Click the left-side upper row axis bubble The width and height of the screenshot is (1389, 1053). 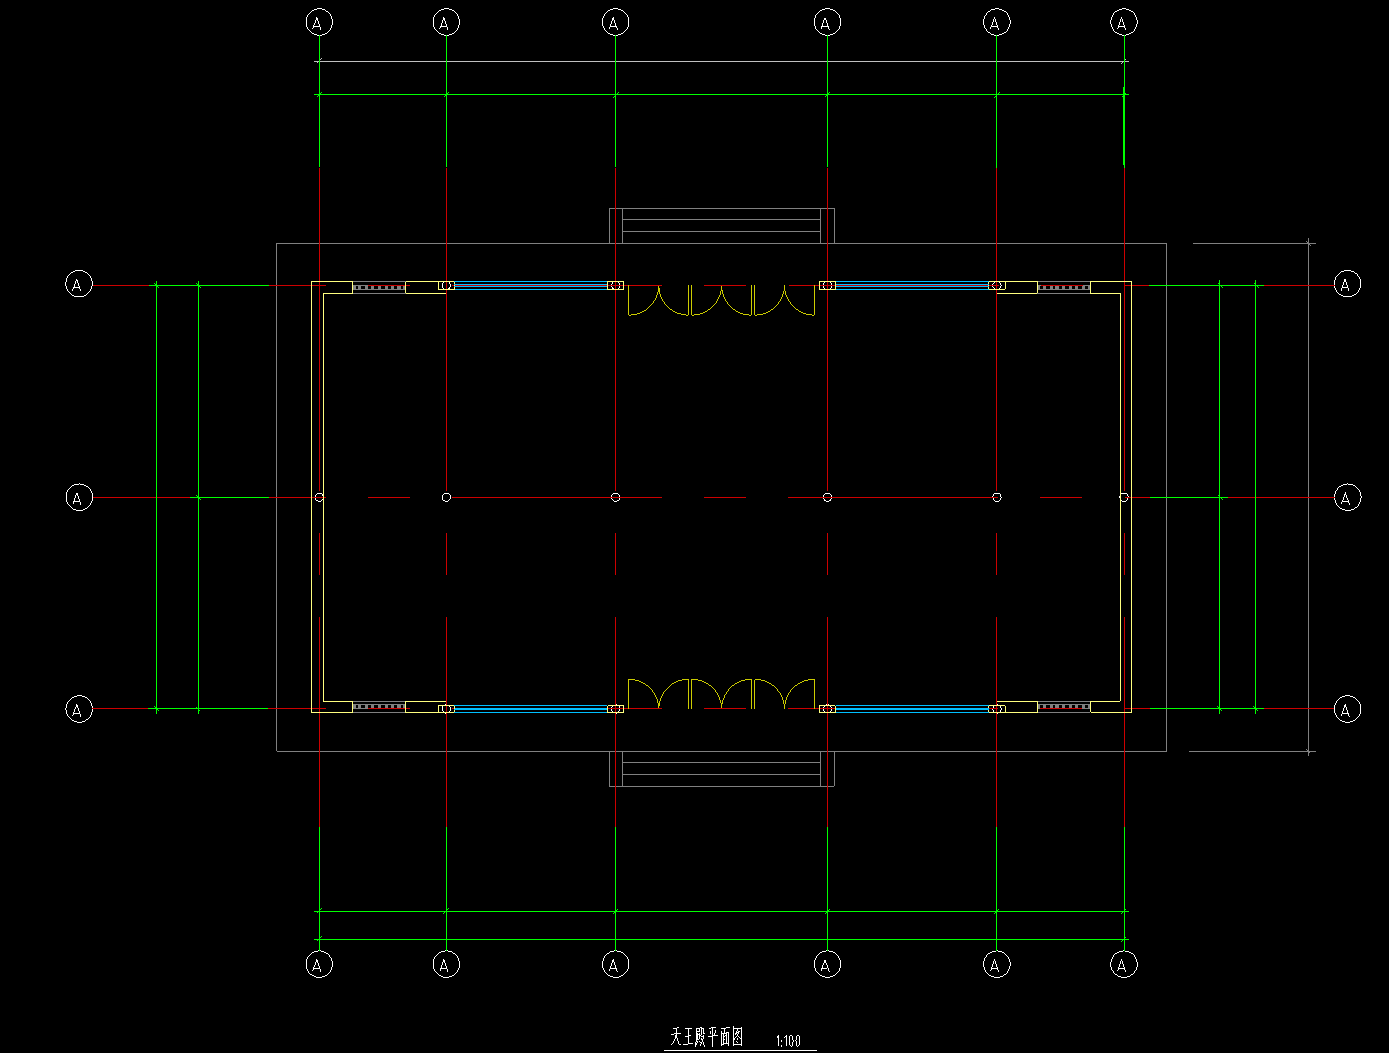(79, 284)
